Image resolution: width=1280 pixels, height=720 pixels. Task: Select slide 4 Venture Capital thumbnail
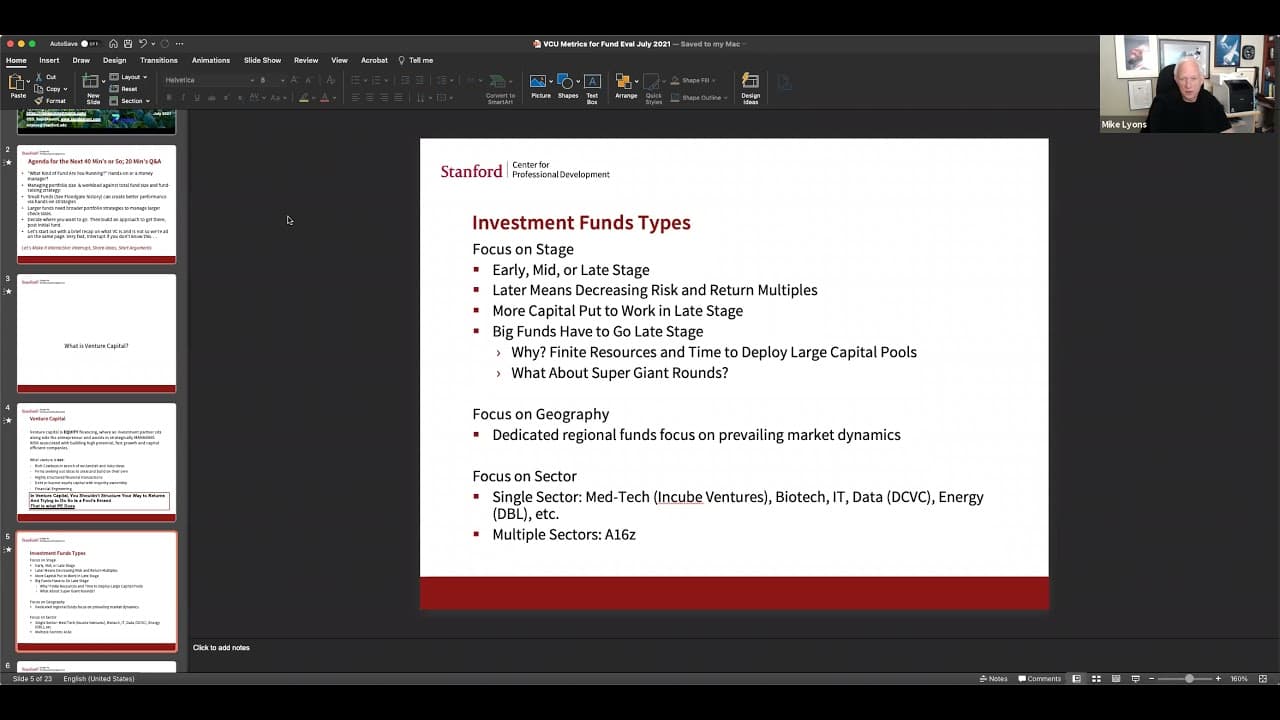(96, 462)
